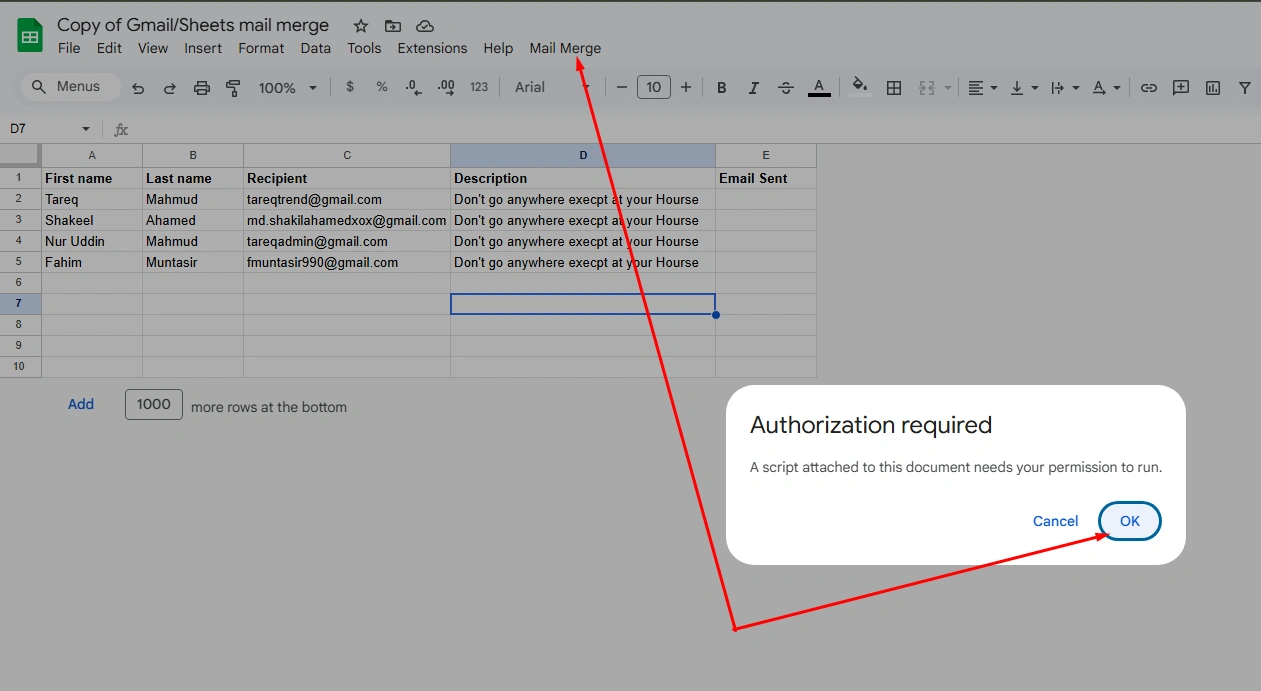Open the Arial font selector

[553, 87]
